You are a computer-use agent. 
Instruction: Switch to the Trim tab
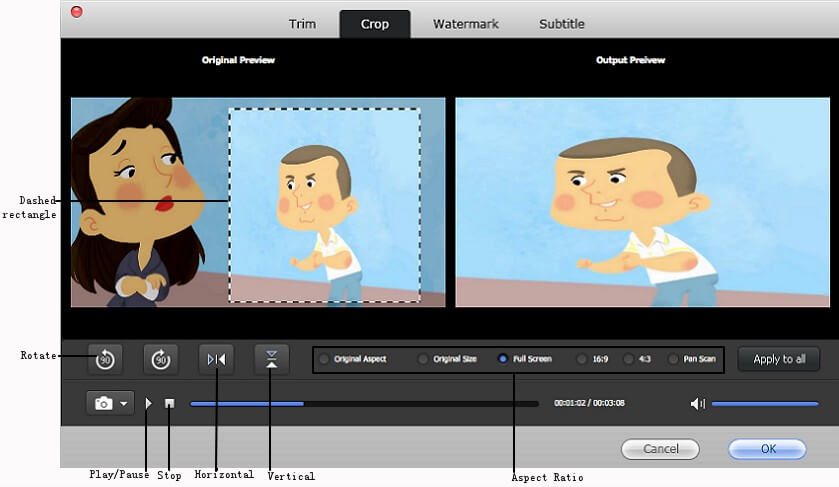tap(302, 24)
